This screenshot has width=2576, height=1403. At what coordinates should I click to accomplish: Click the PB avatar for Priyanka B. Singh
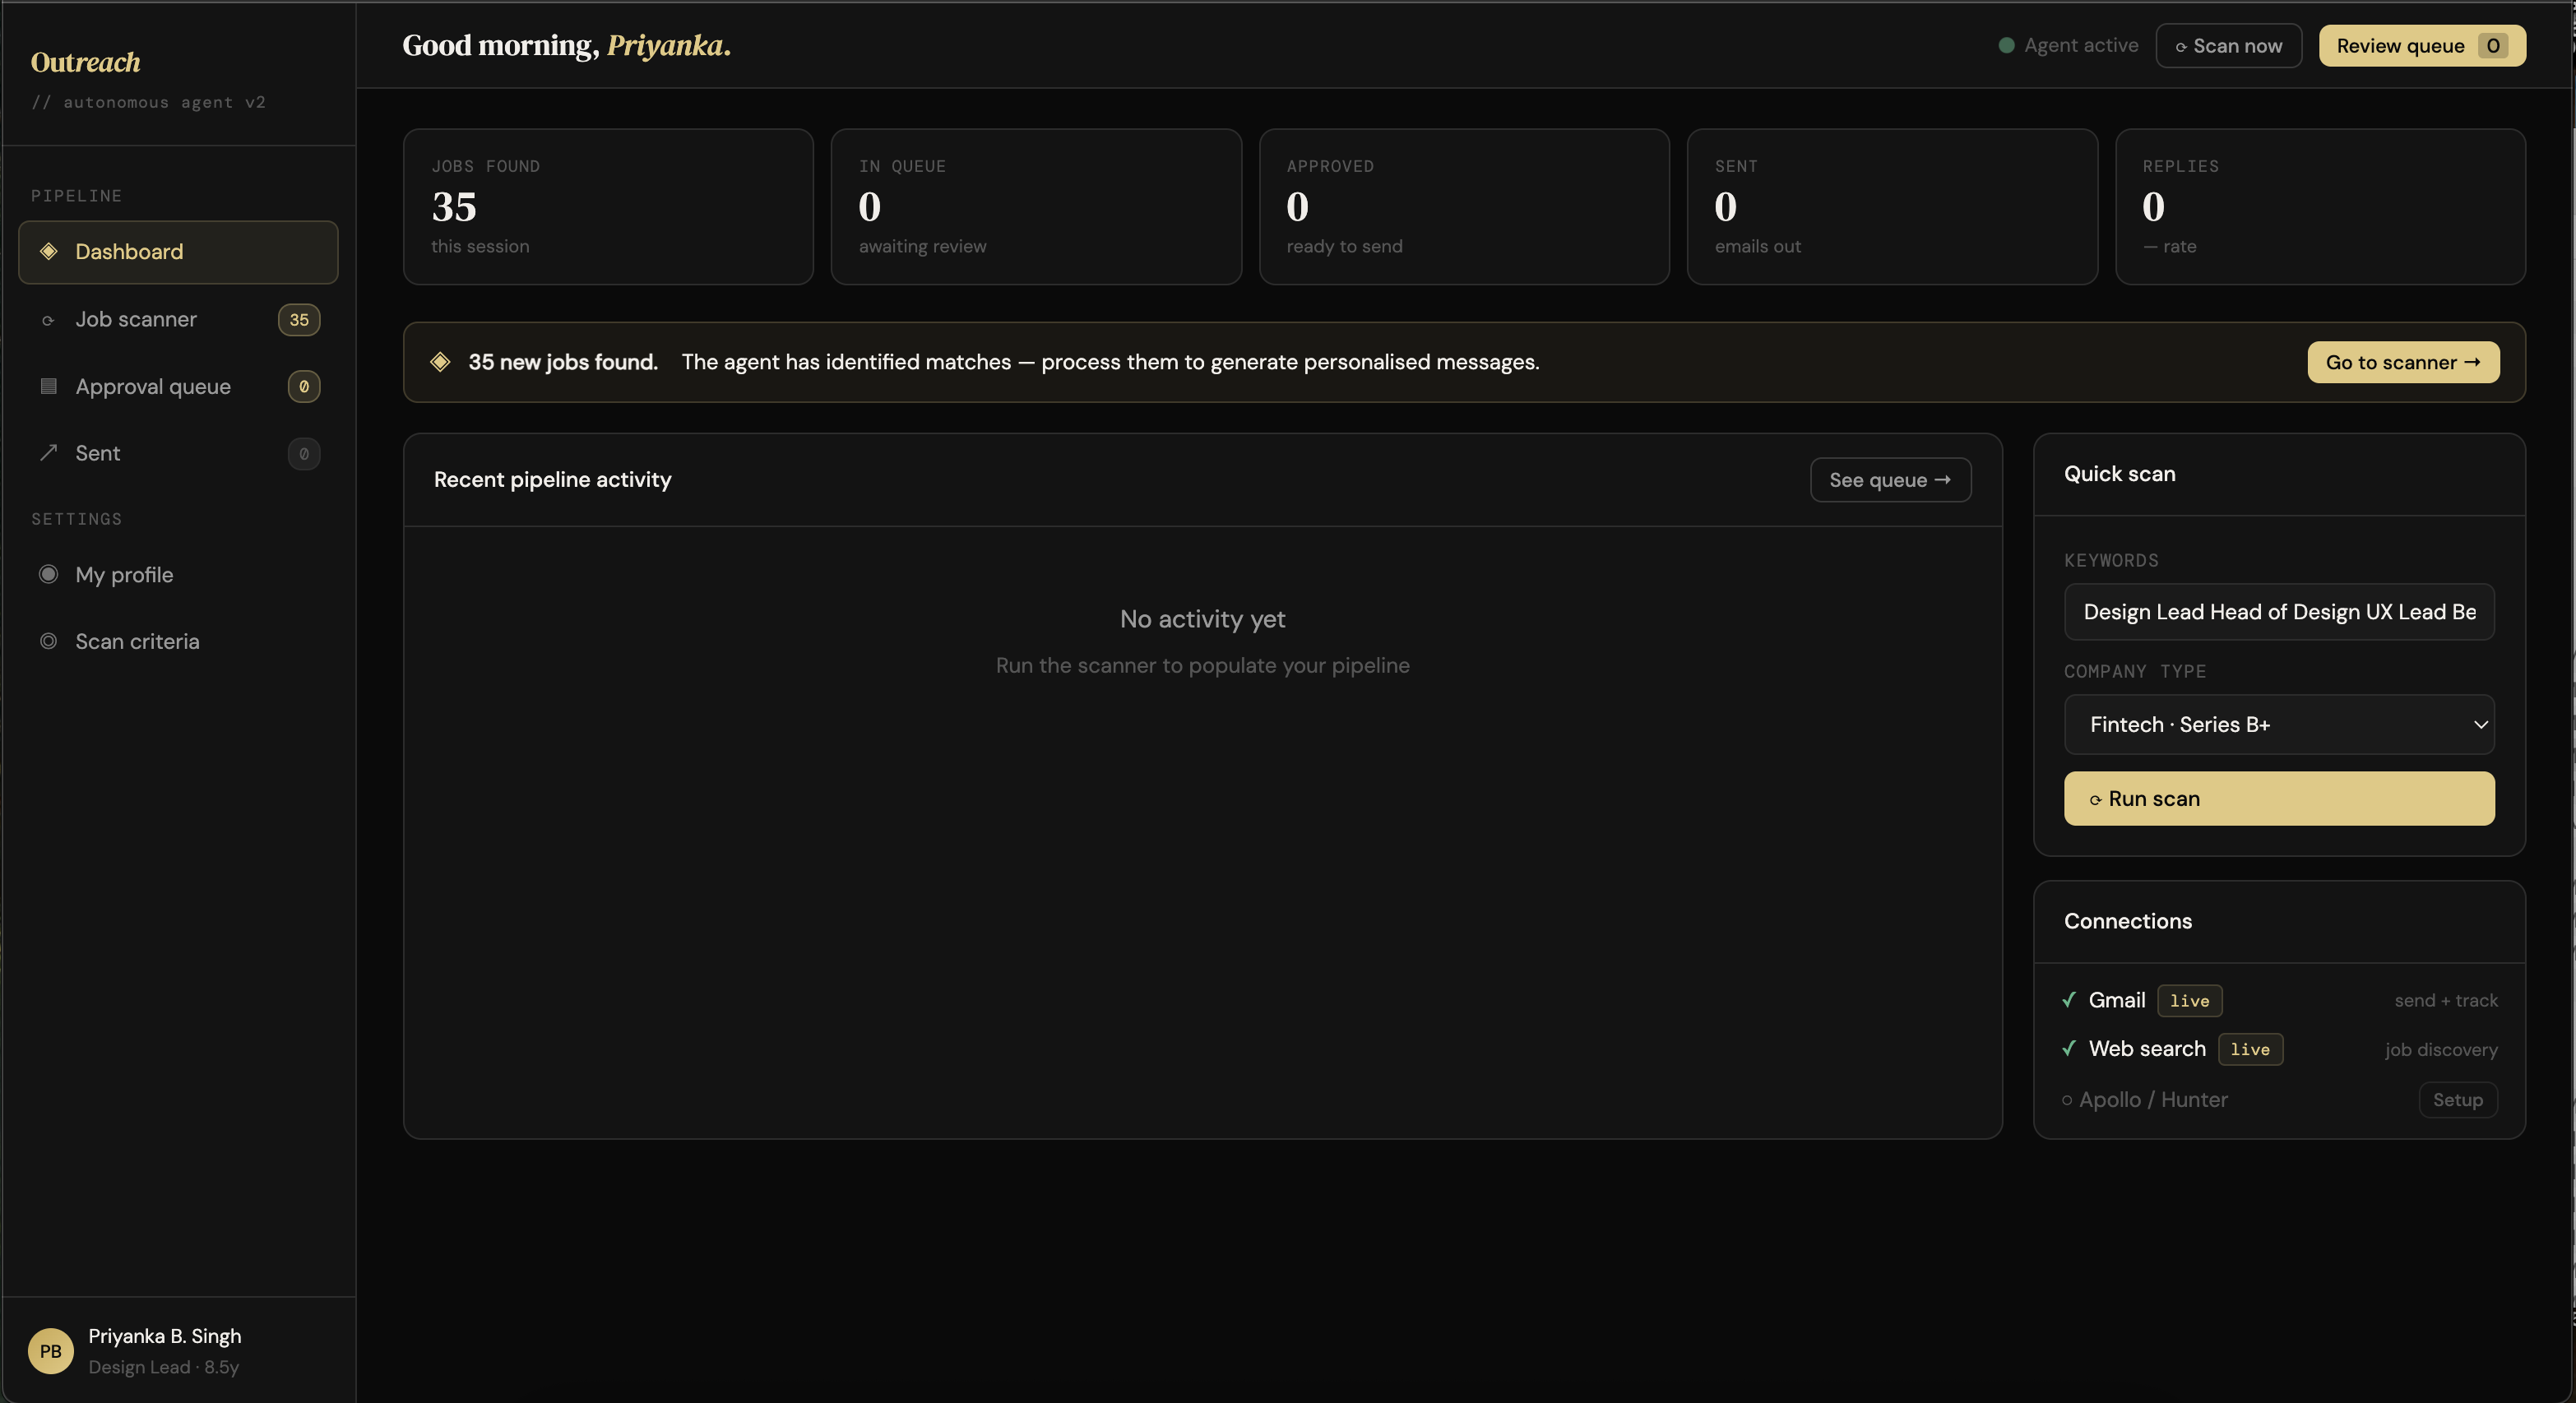coord(50,1350)
